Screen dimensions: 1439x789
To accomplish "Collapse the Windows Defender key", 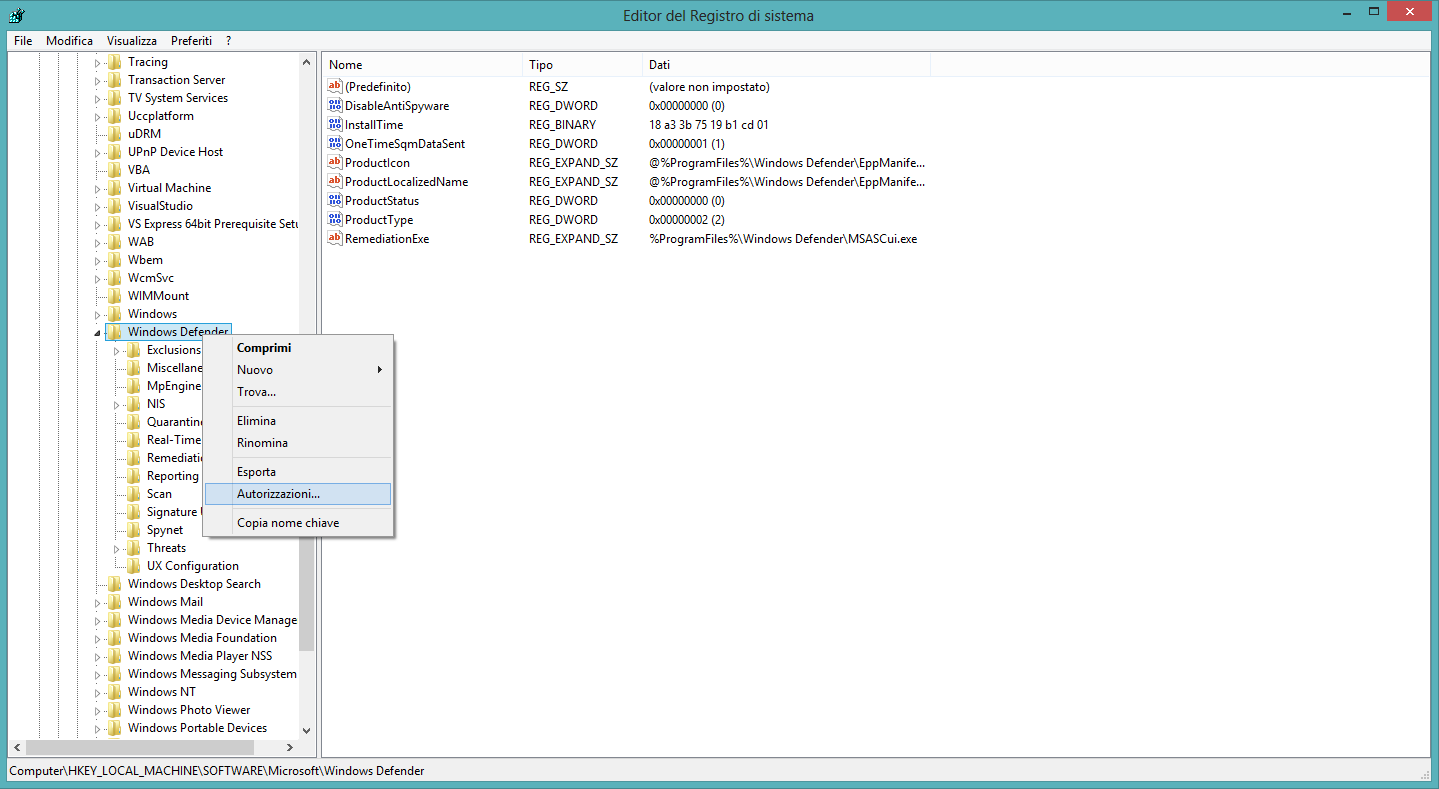I will pyautogui.click(x=98, y=333).
